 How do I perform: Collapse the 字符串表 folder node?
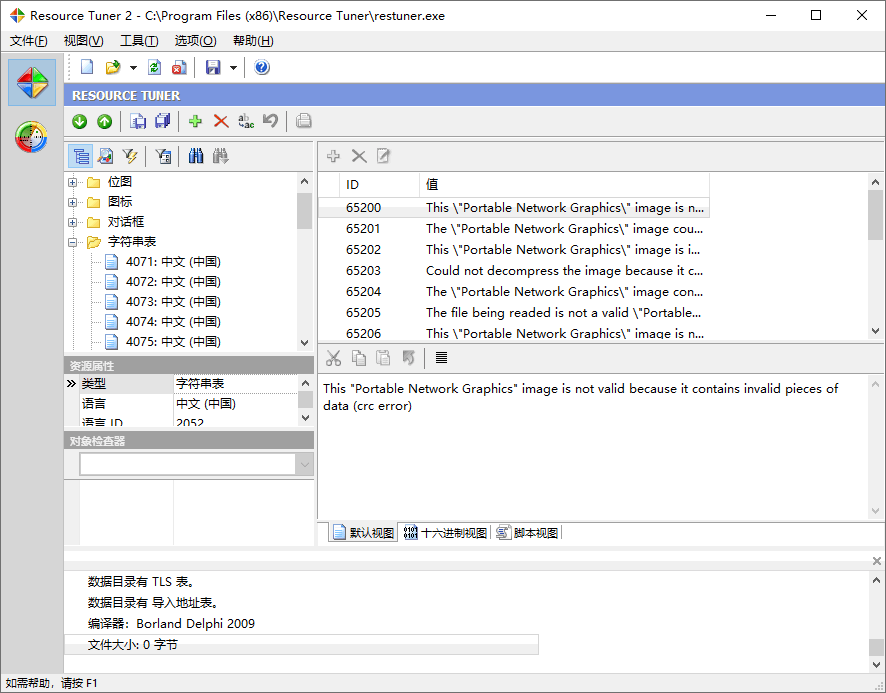click(72, 242)
